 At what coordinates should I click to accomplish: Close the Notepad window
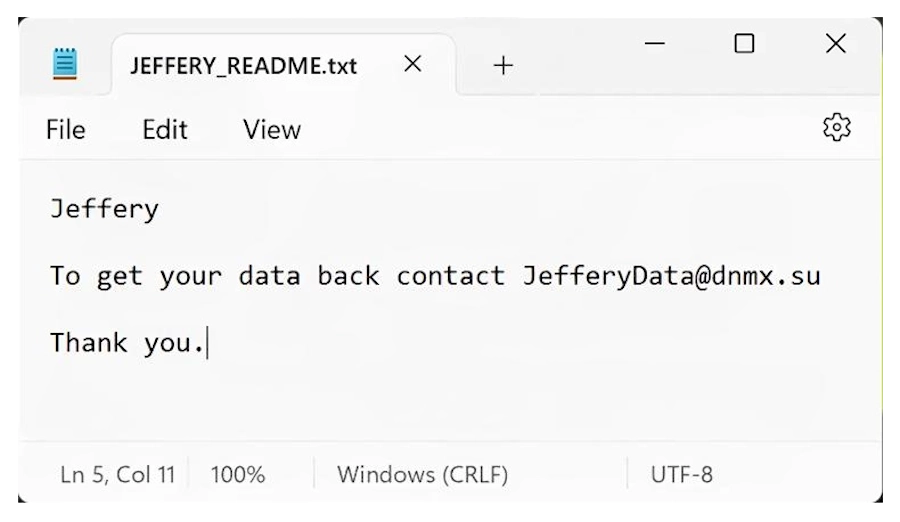point(835,44)
